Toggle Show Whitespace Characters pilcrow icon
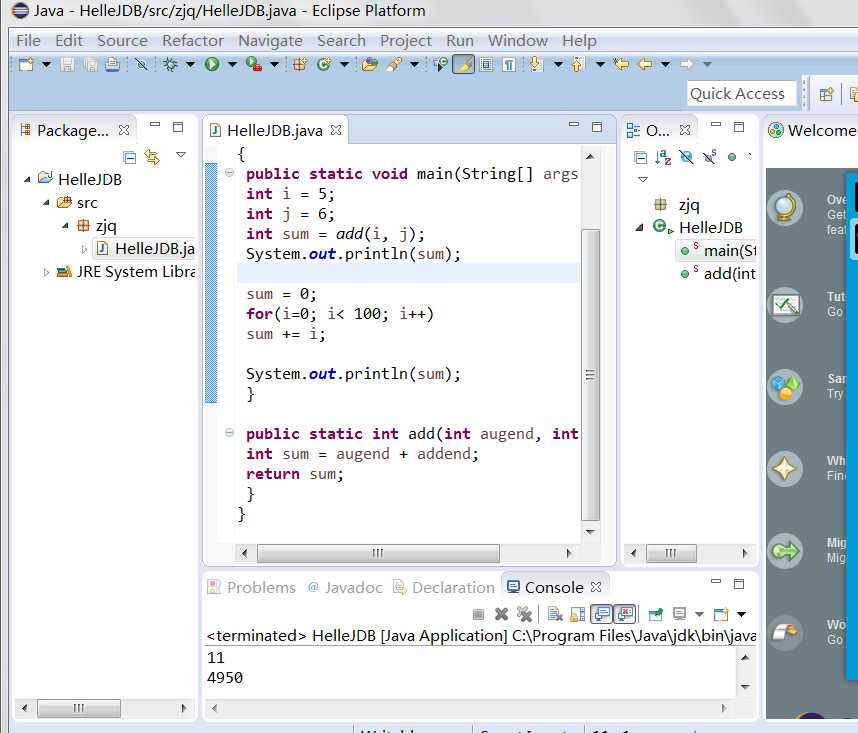 pos(509,65)
